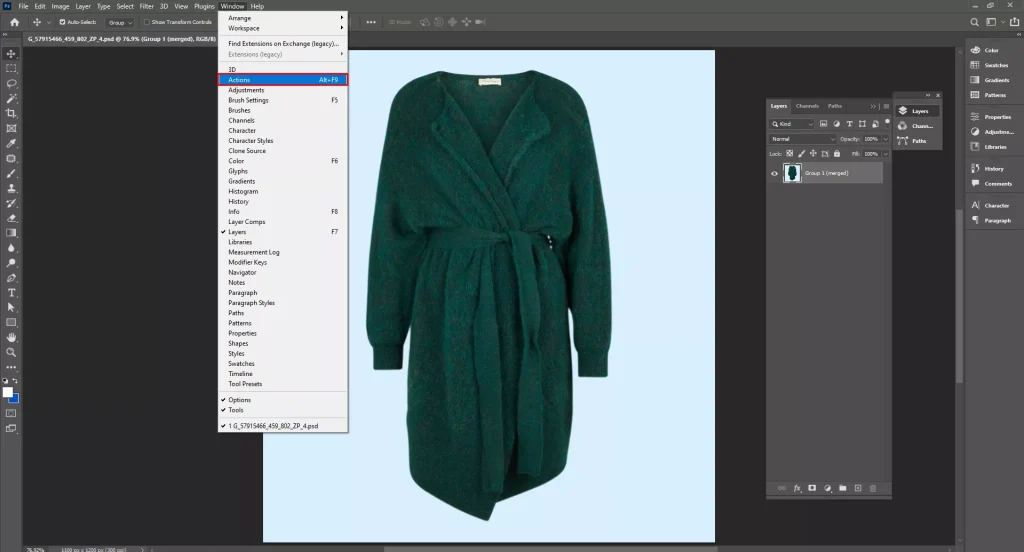Open the History panel icon
The height and width of the screenshot is (552, 1024).
click(x=976, y=168)
